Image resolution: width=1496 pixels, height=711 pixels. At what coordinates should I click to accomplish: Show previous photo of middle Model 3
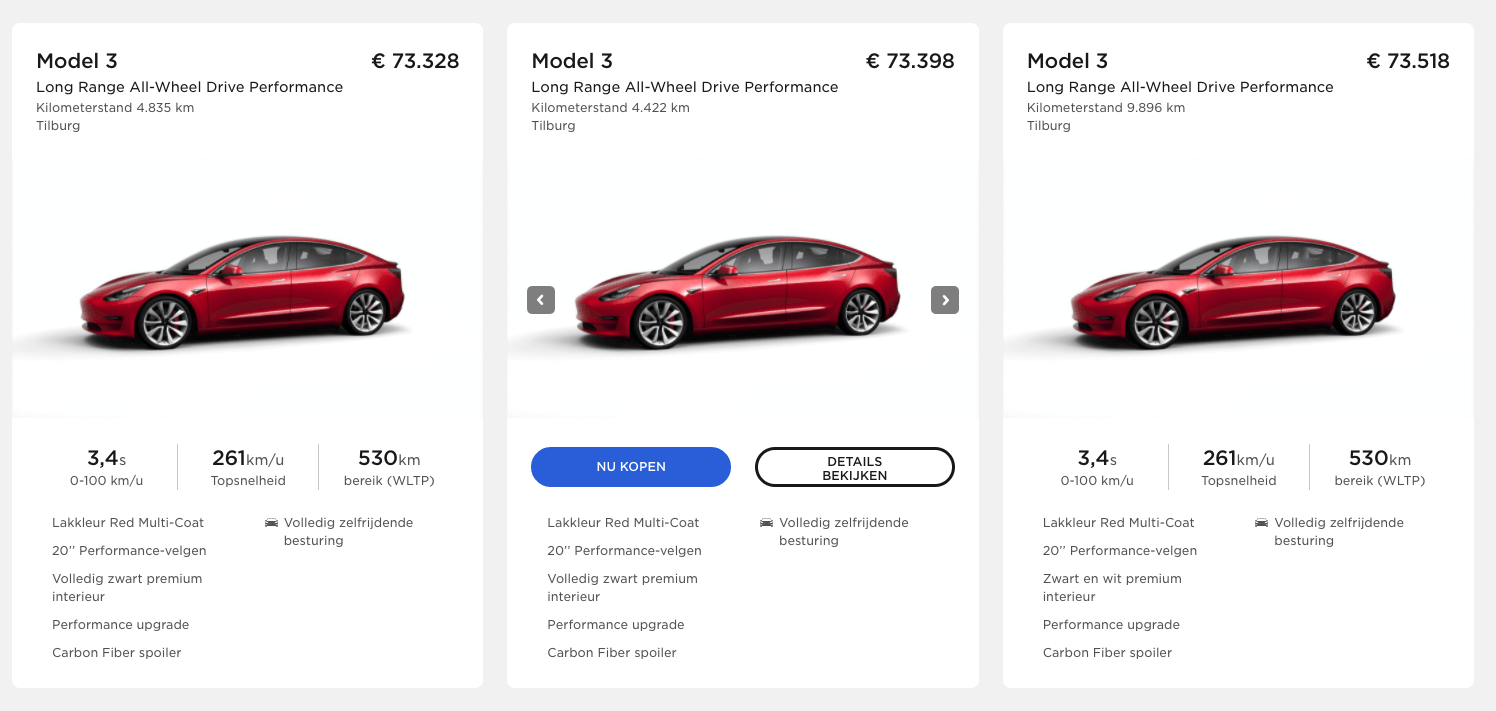[541, 300]
